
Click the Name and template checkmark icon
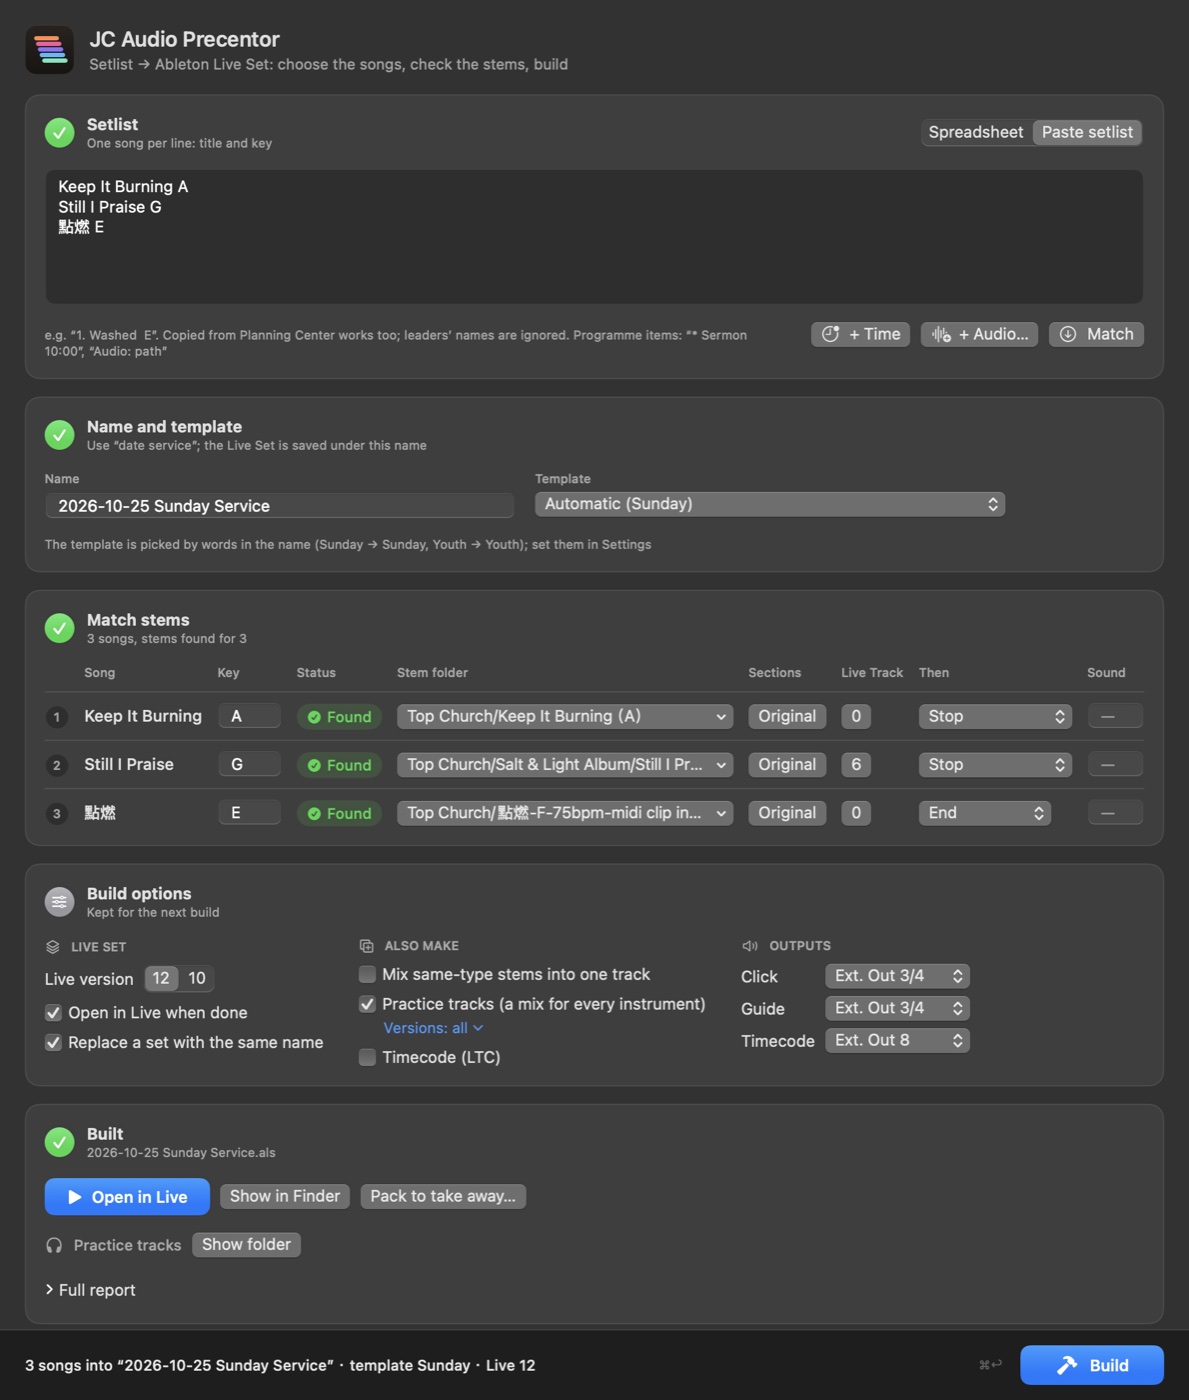[x=59, y=435]
